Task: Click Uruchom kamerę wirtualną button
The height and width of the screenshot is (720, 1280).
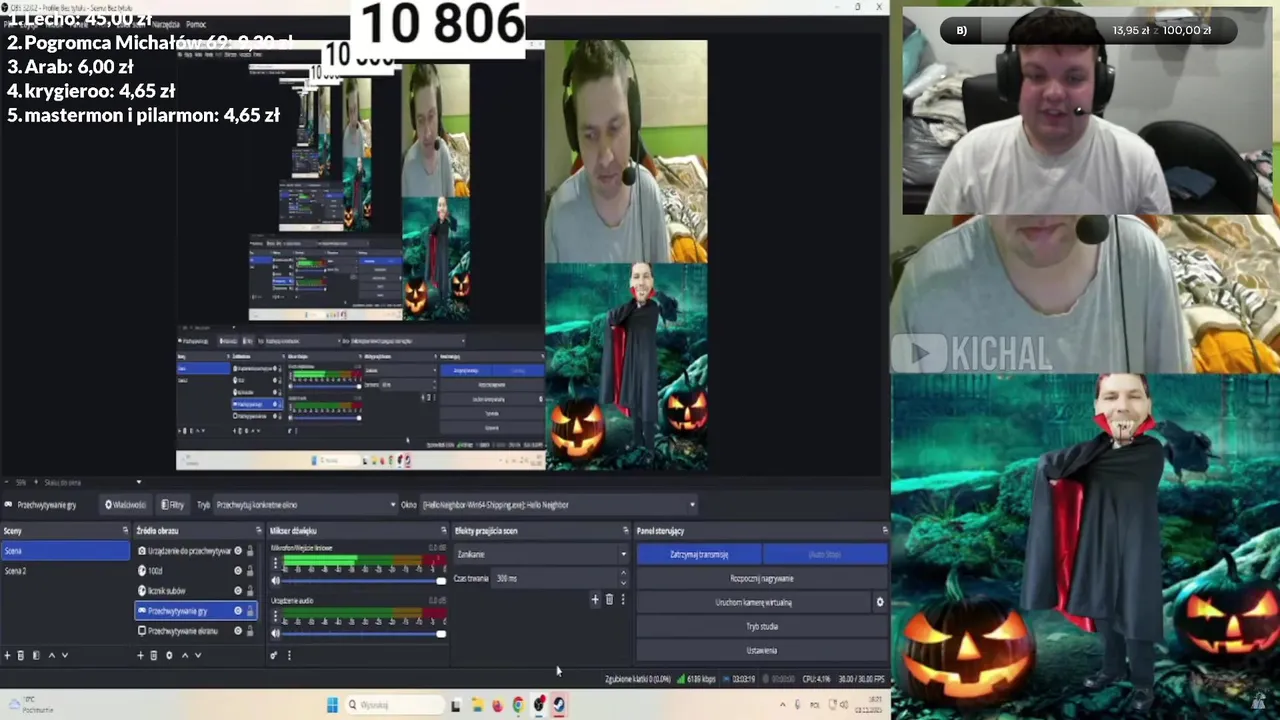Action: (754, 602)
